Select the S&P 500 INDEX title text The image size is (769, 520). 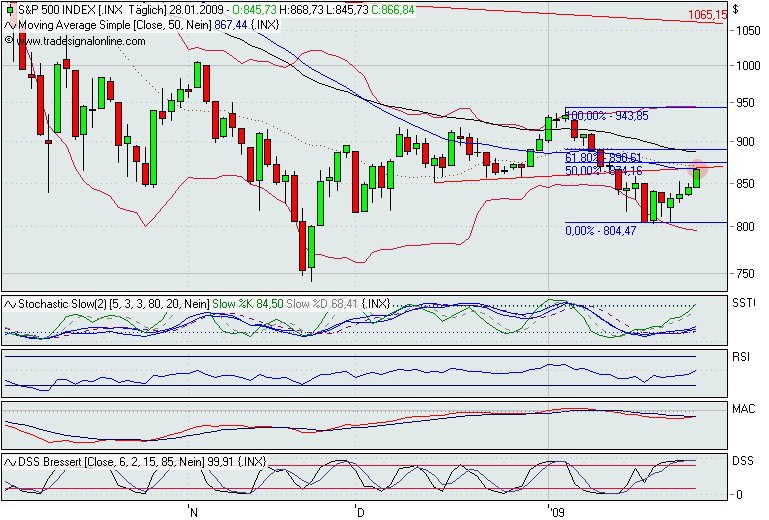click(x=56, y=9)
